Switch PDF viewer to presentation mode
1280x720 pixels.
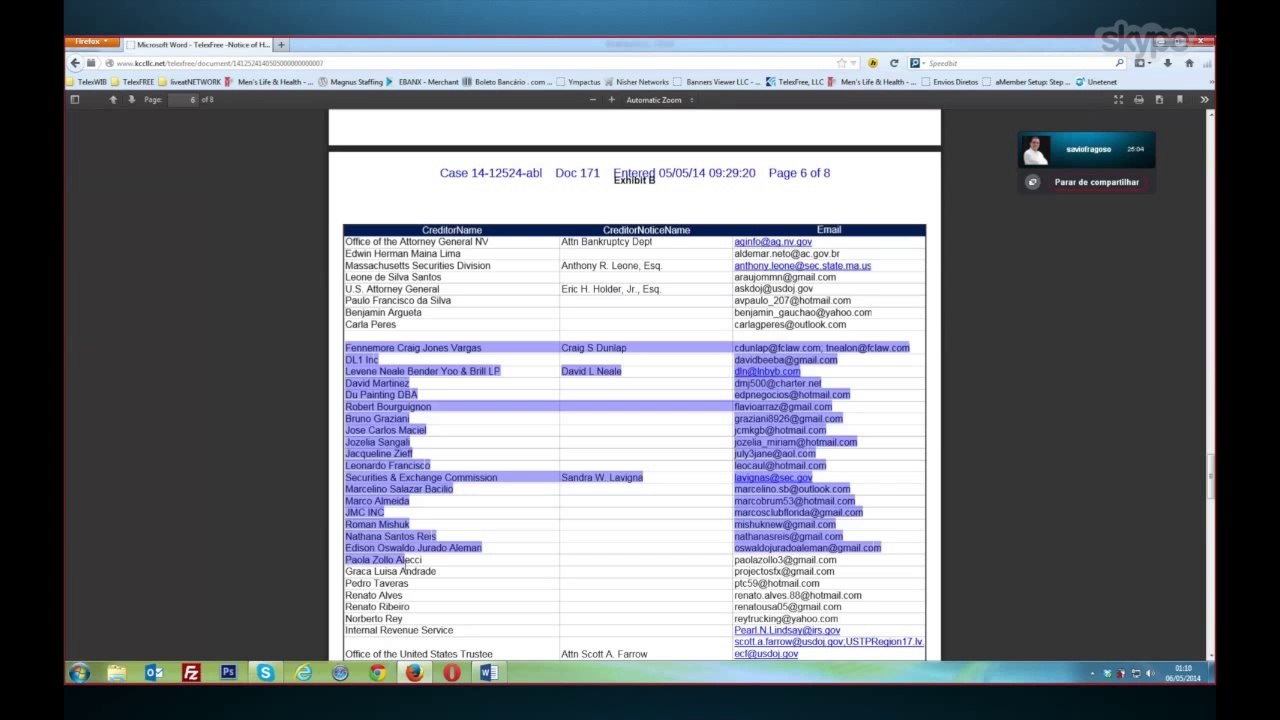(x=1118, y=100)
